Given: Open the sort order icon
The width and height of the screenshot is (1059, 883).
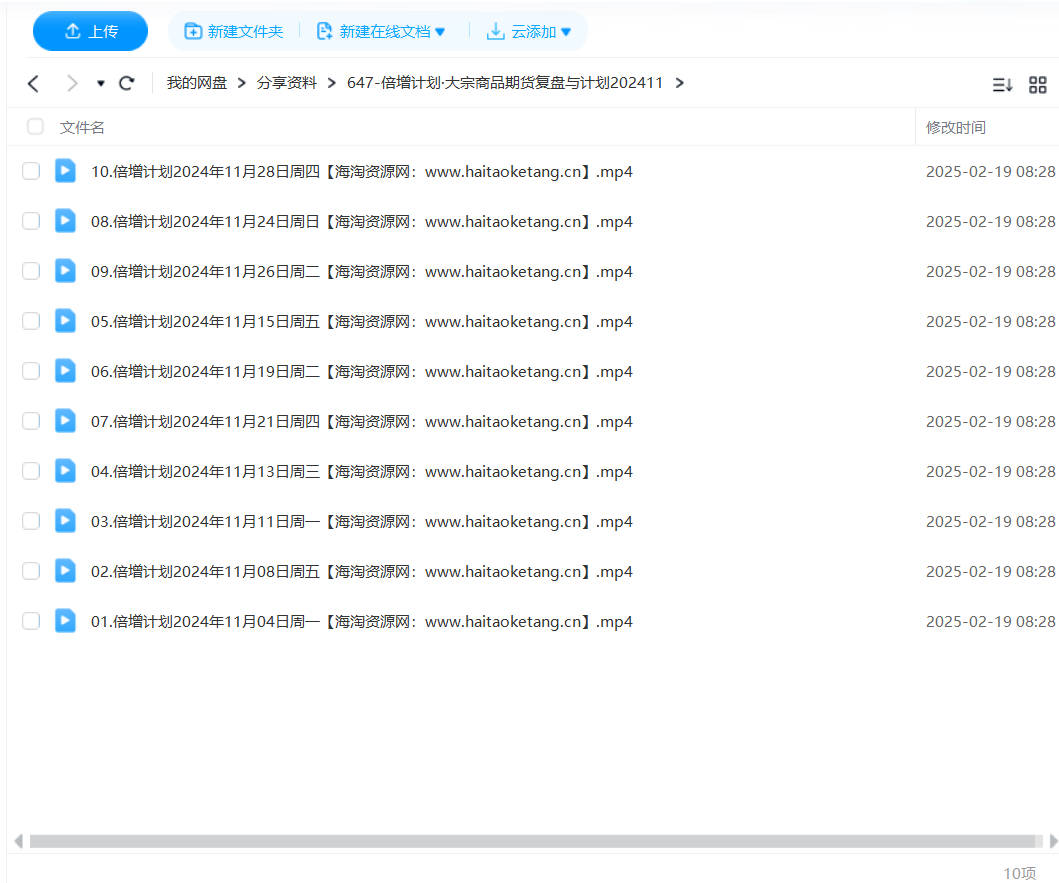Looking at the screenshot, I should click(1002, 85).
